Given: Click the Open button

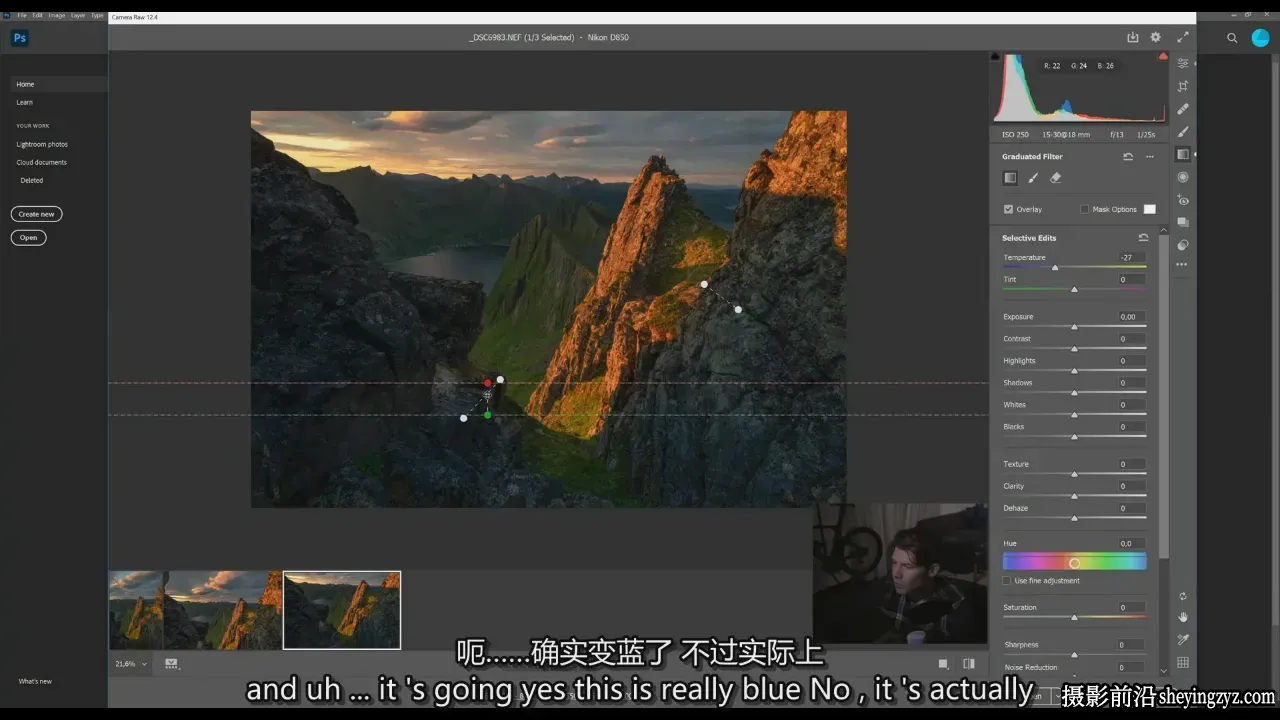Looking at the screenshot, I should point(29,238).
